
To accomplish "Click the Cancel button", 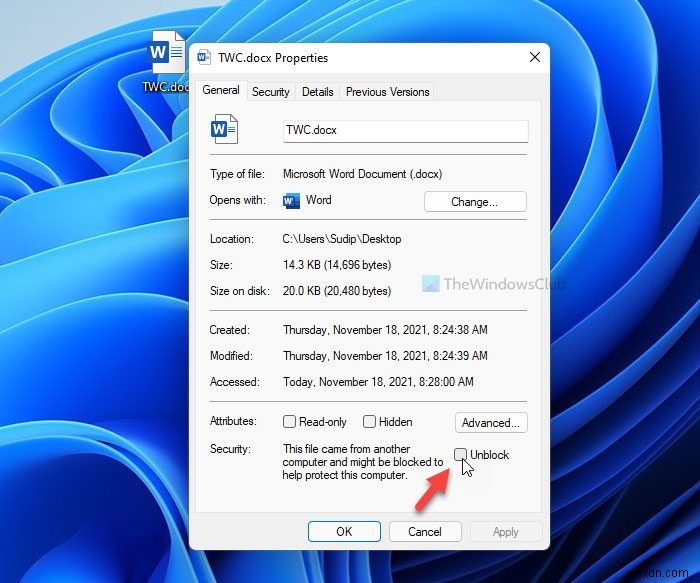I will pos(425,532).
